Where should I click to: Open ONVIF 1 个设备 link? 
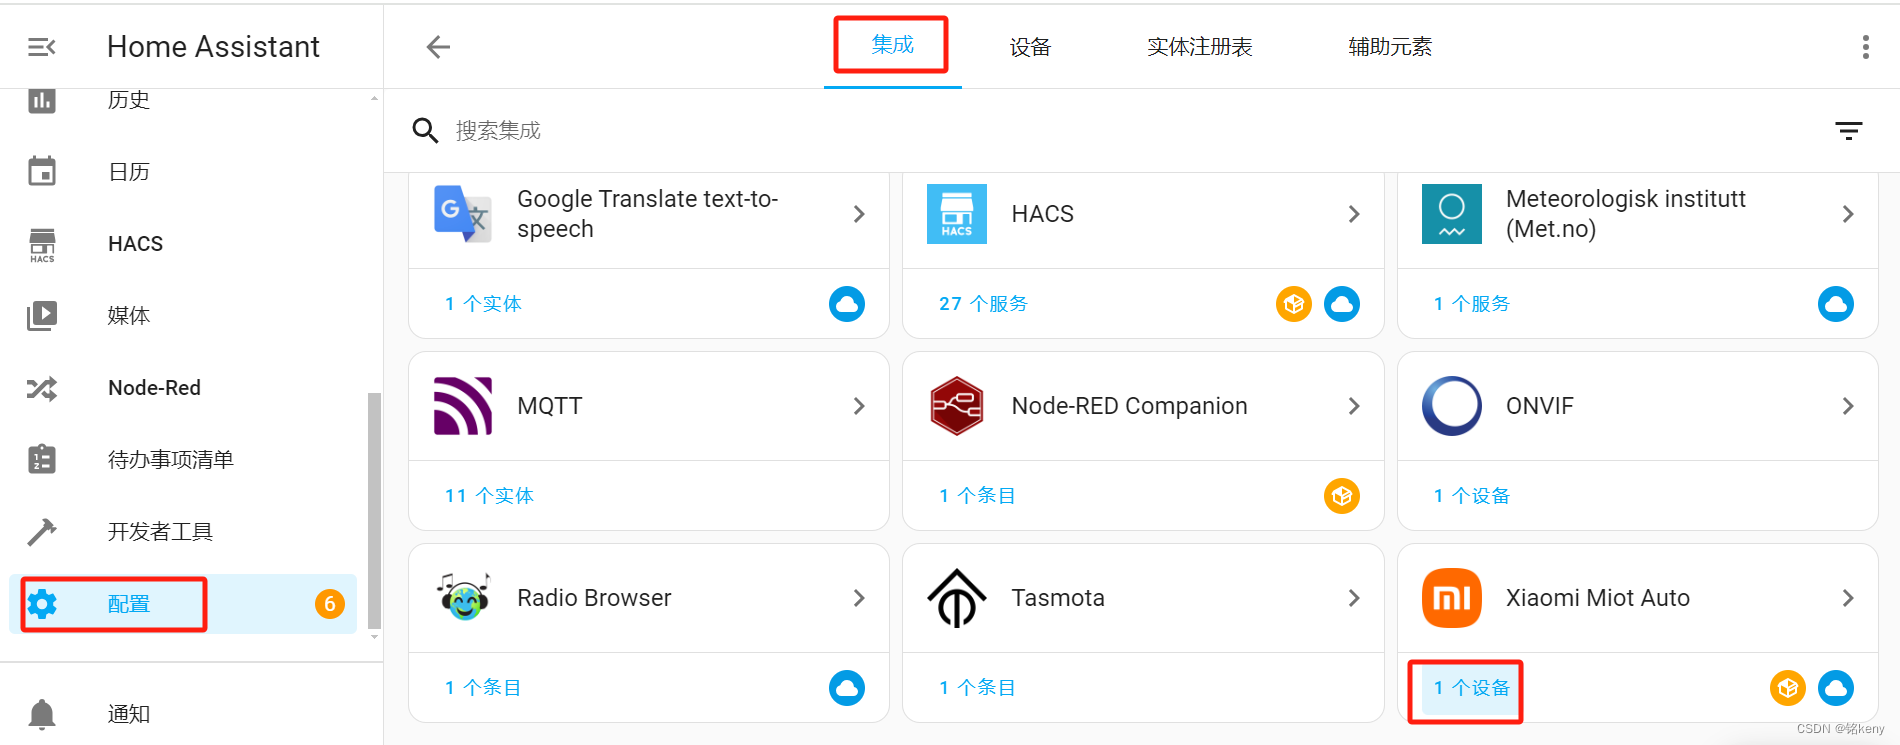tap(1472, 496)
